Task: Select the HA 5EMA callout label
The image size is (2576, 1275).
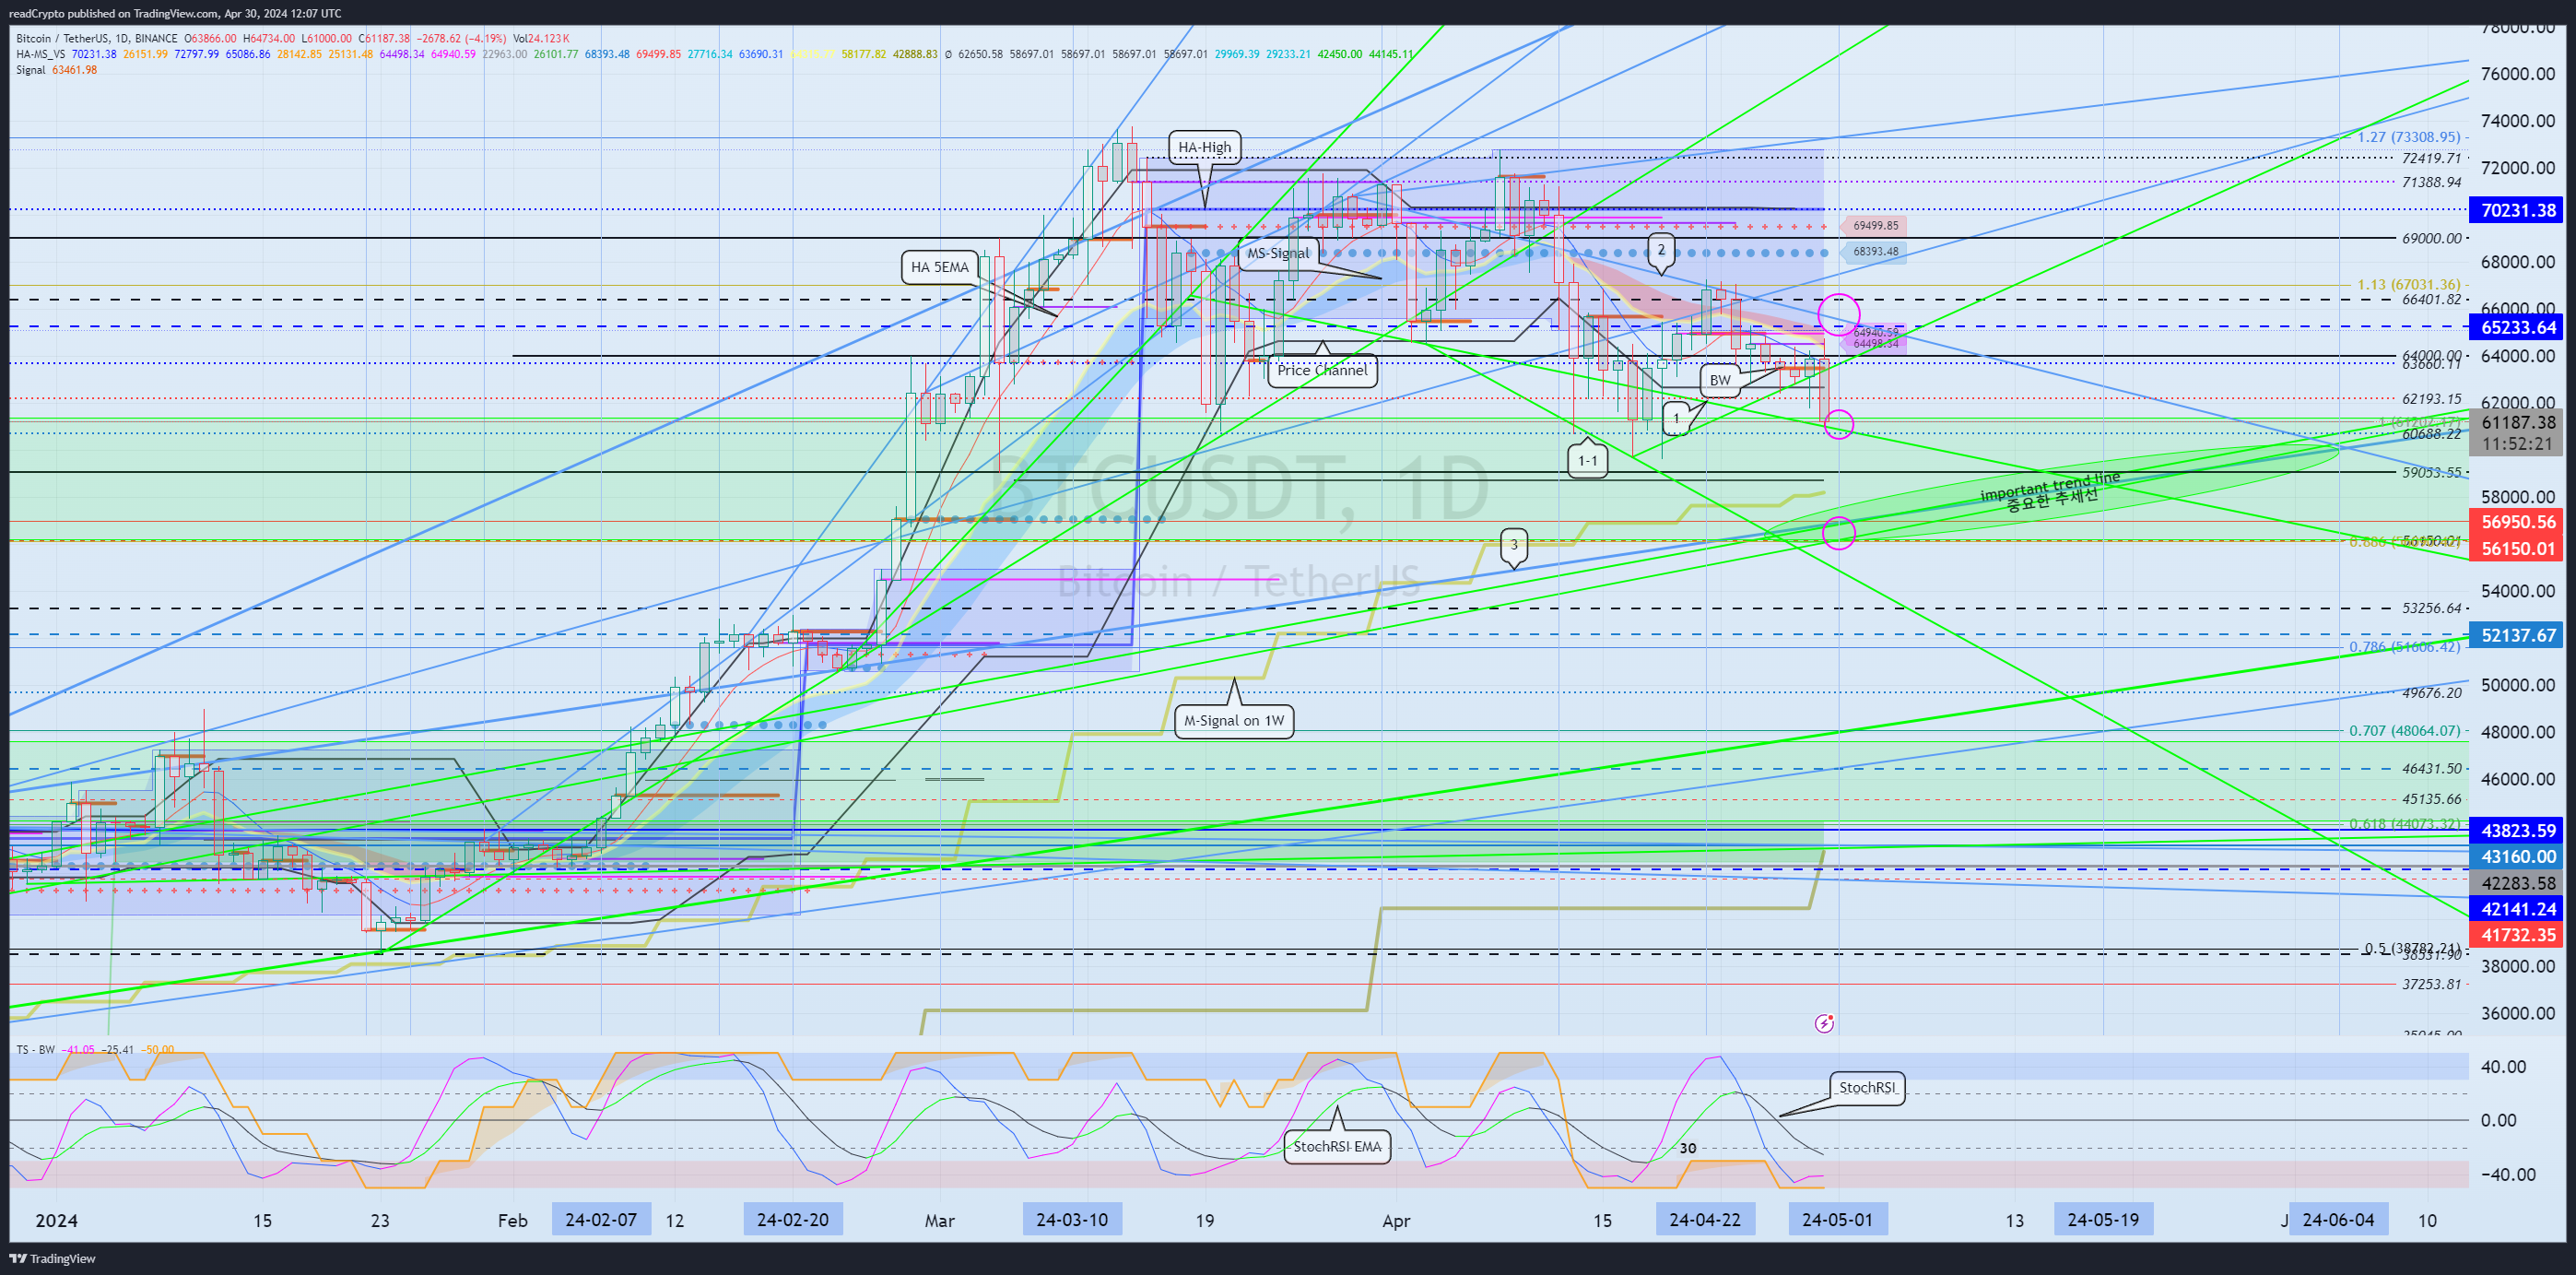Action: (939, 267)
